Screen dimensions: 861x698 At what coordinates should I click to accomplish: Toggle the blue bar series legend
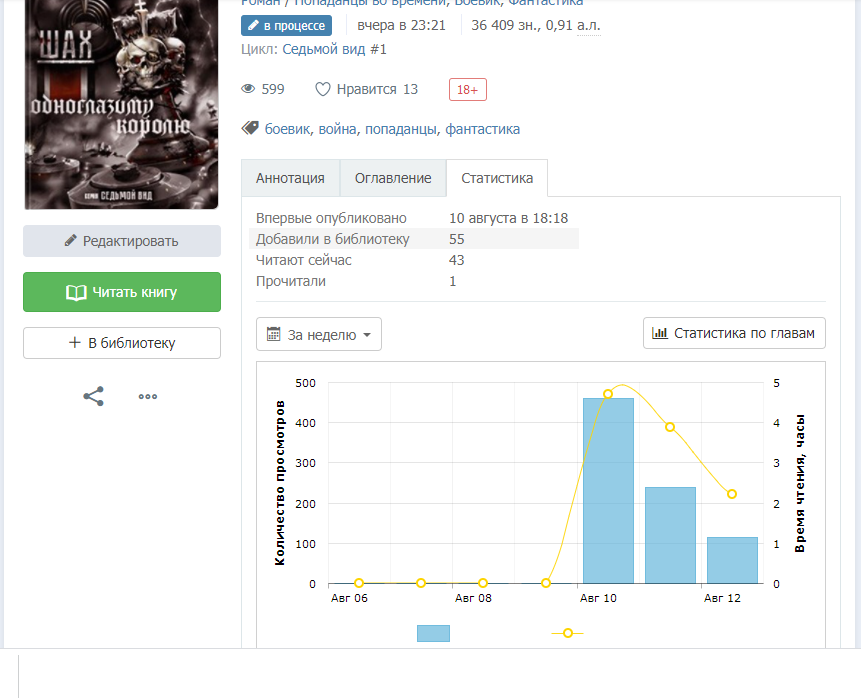[x=433, y=633]
